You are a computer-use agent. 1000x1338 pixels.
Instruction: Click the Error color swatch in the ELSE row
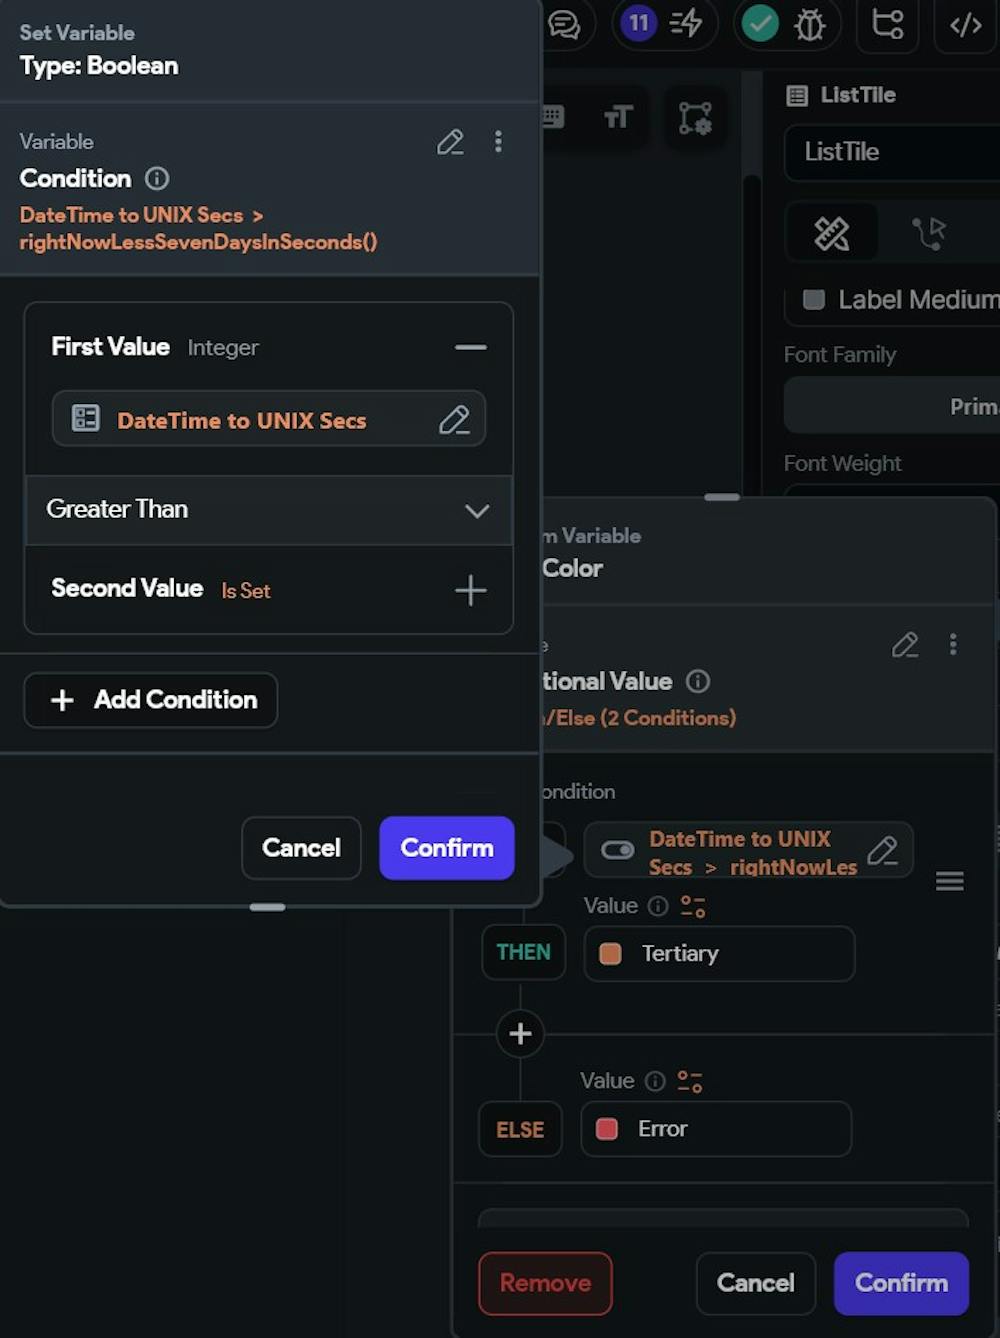607,1129
